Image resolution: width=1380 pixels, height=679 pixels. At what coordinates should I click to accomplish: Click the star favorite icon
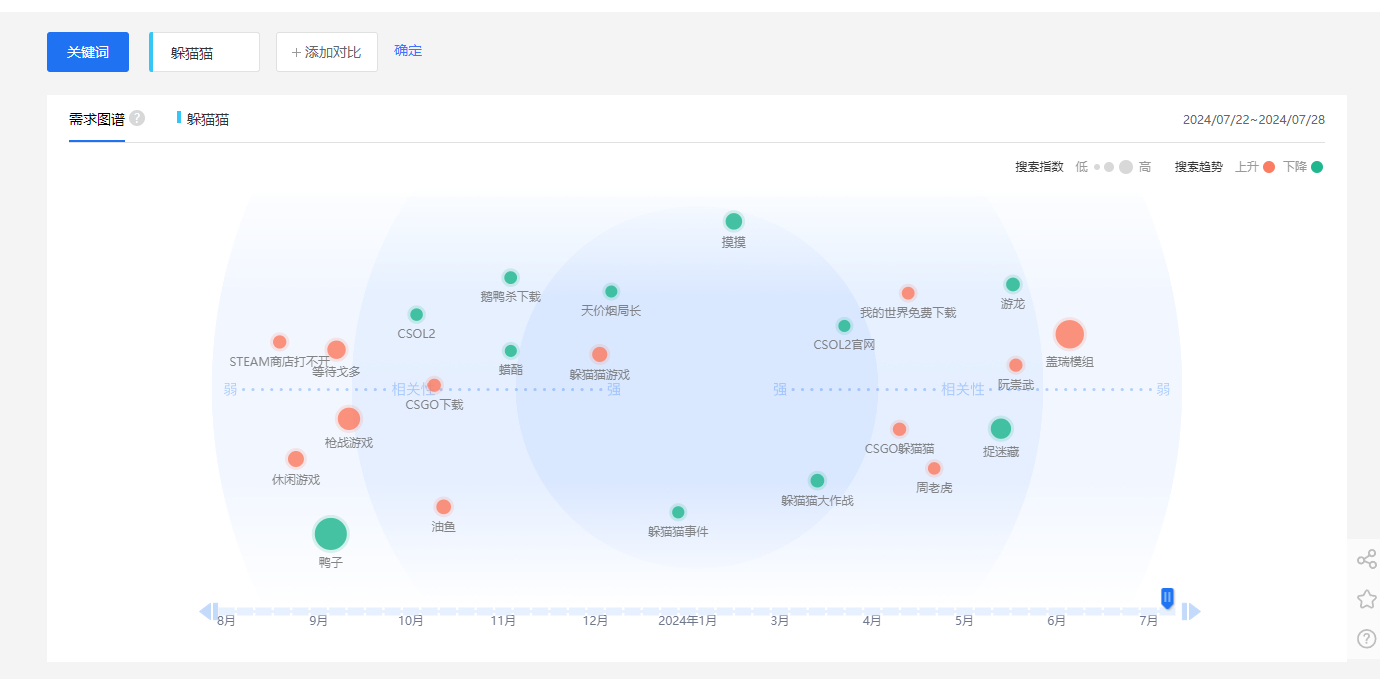coord(1366,599)
